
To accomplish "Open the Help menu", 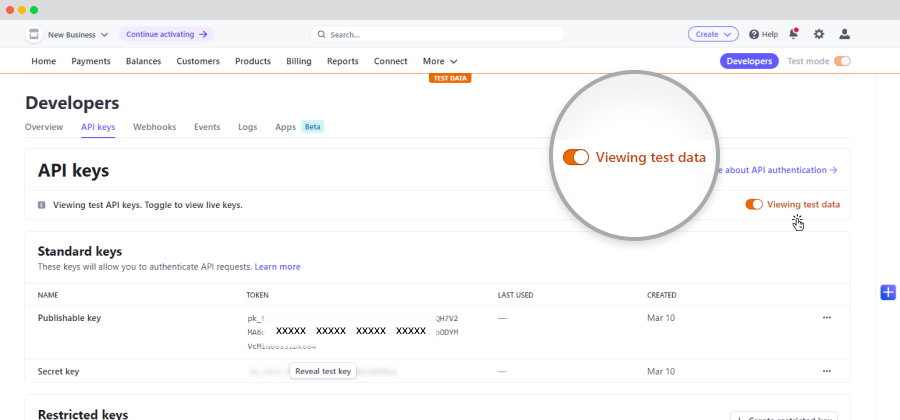I will 763,34.
